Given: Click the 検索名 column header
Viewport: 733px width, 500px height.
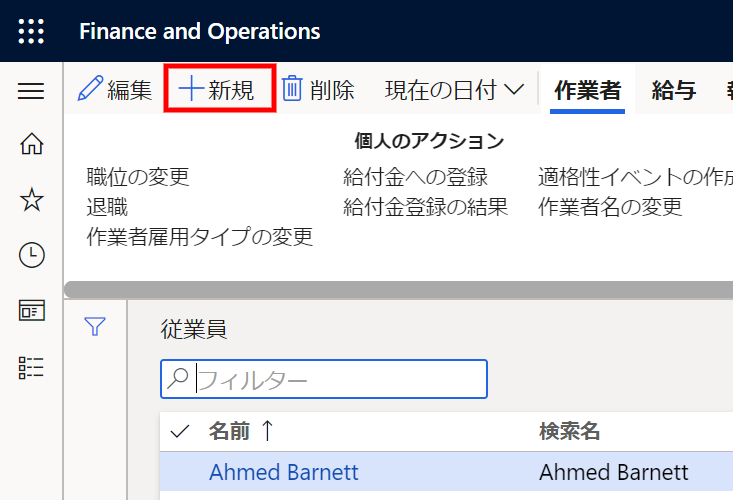Looking at the screenshot, I should tap(569, 431).
